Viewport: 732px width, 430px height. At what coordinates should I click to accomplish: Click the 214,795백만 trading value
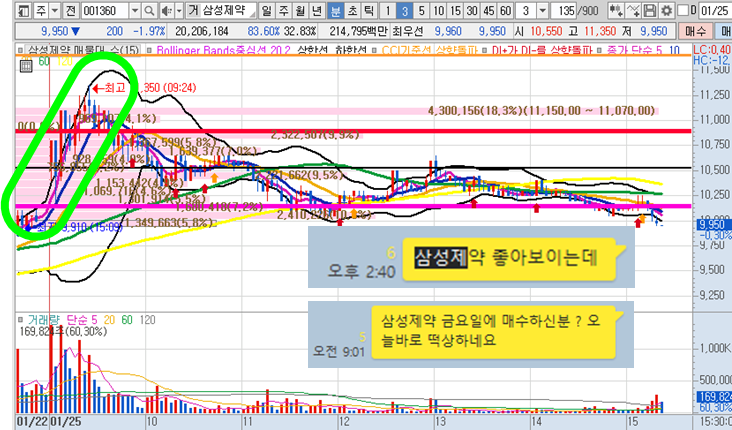359,31
